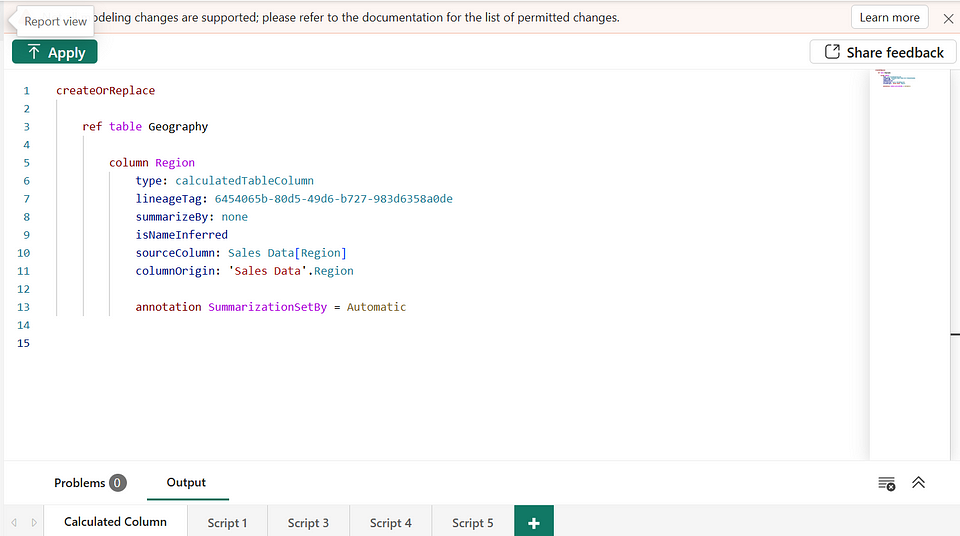Image resolution: width=960 pixels, height=536 pixels.
Task: Open the Script 4 tab
Action: (391, 523)
